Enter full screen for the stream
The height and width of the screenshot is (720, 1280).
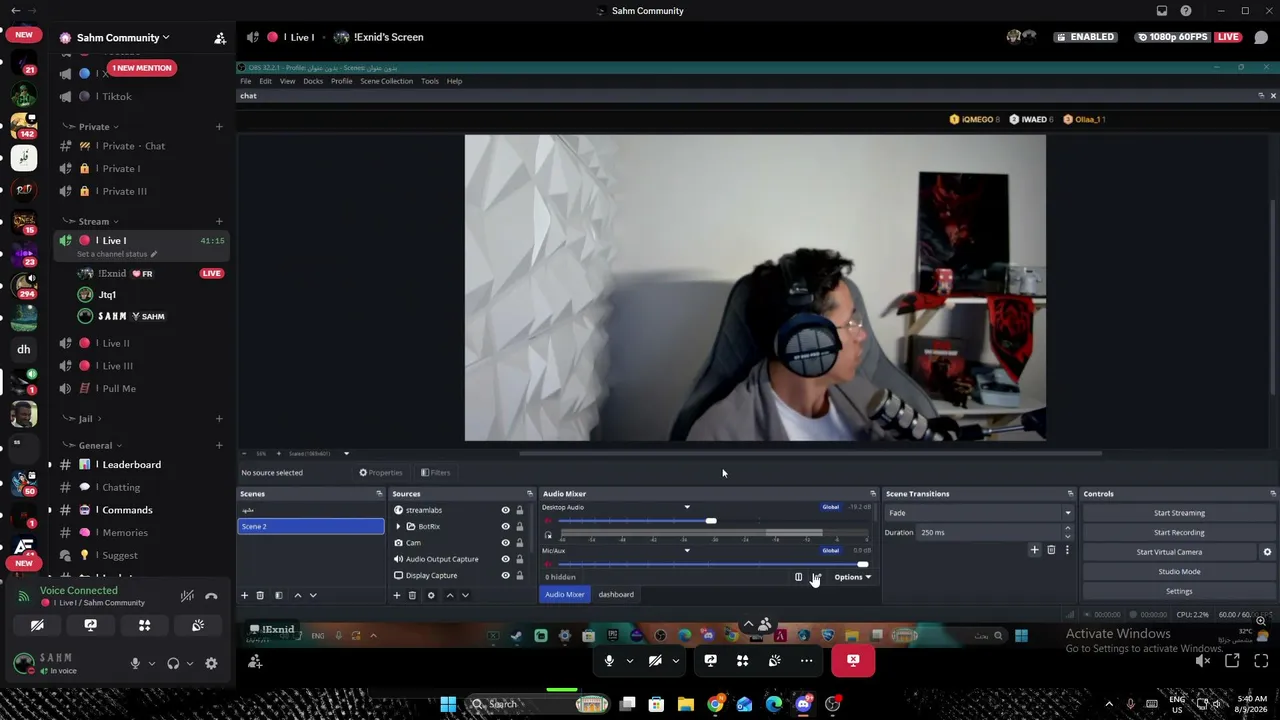pyautogui.click(x=1261, y=660)
